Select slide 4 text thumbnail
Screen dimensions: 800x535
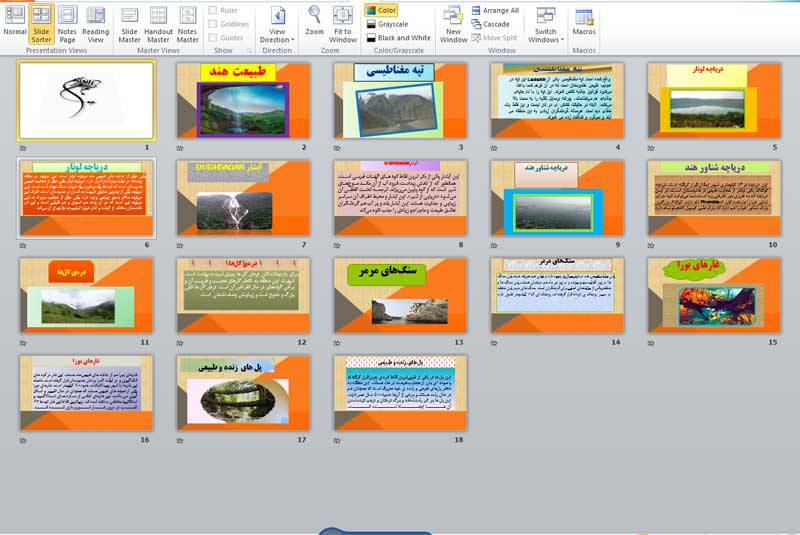pyautogui.click(x=557, y=100)
